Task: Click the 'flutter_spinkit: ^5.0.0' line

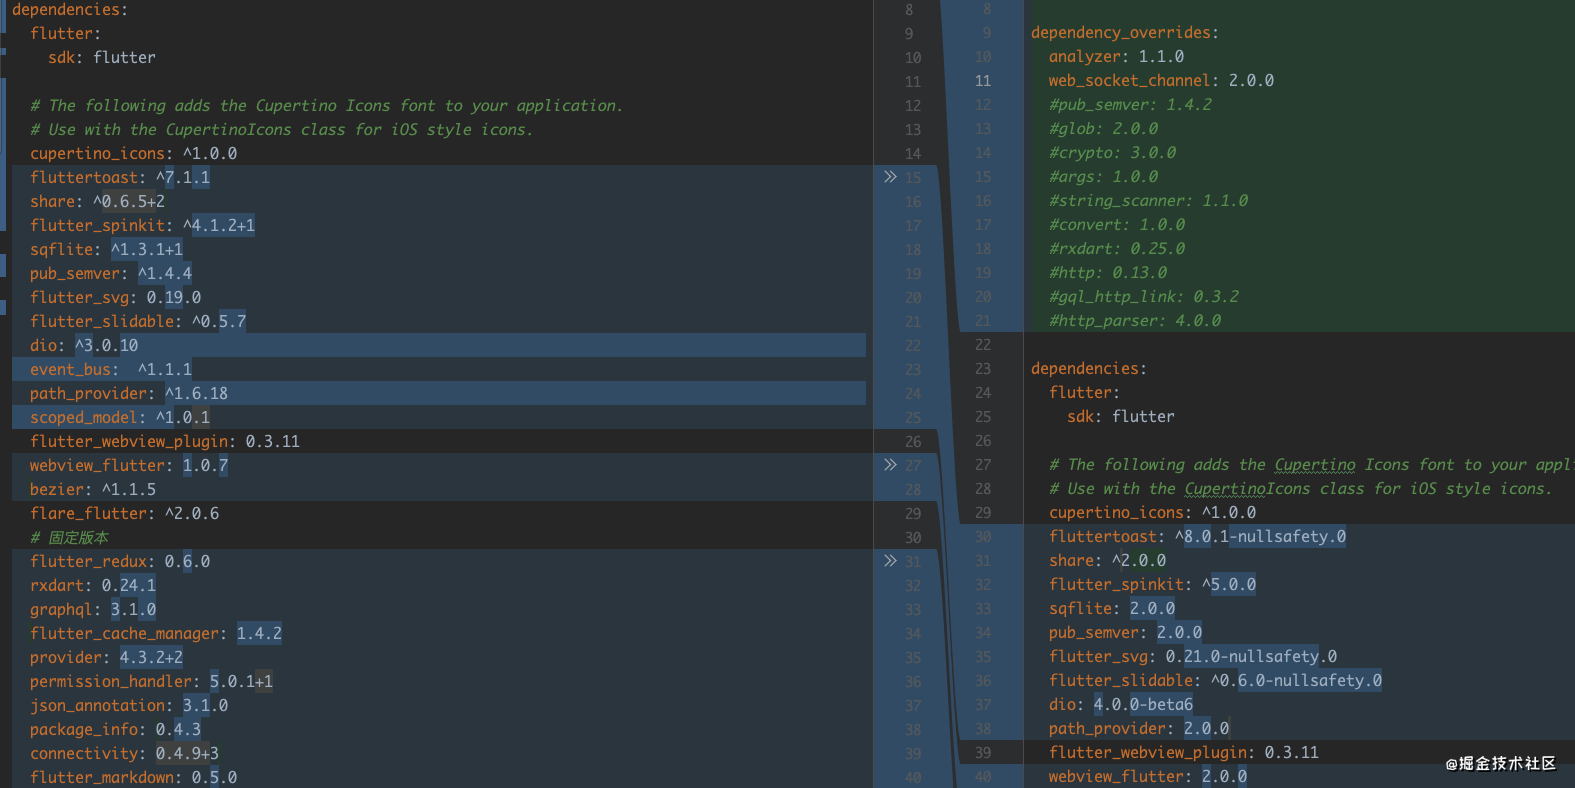Action: tap(1152, 584)
